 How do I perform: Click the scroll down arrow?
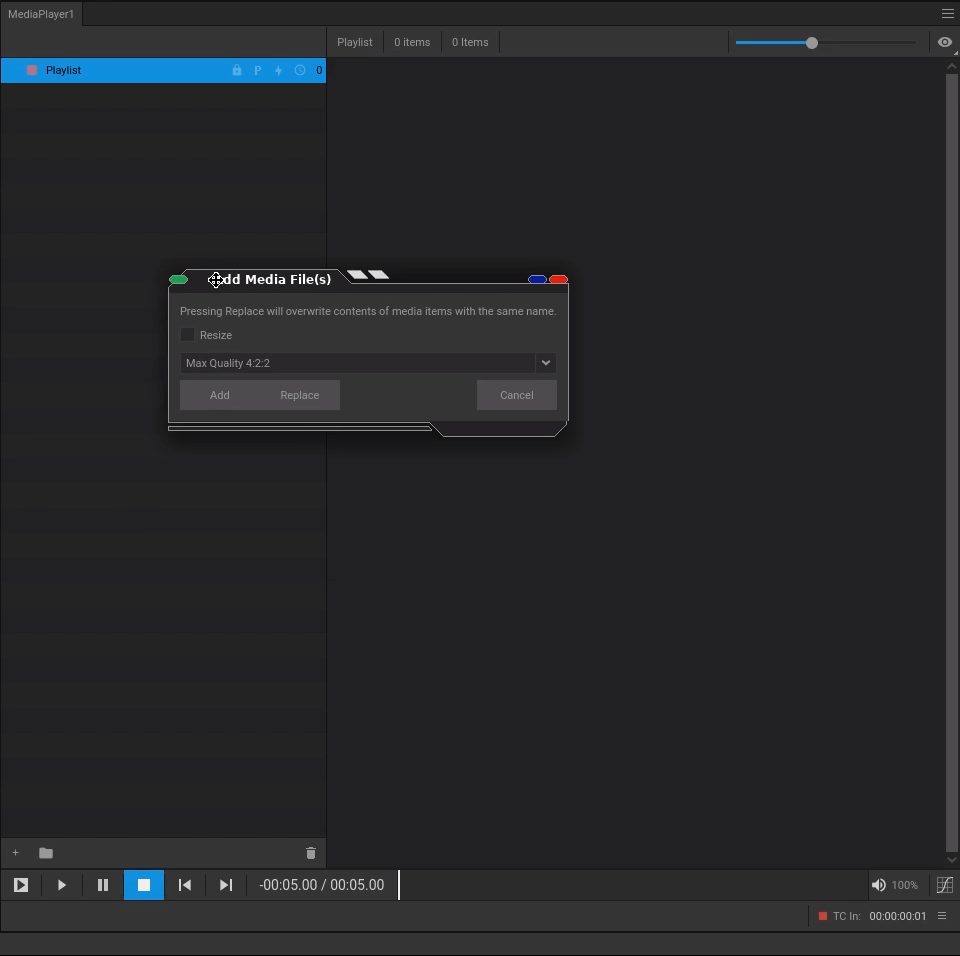tap(951, 860)
